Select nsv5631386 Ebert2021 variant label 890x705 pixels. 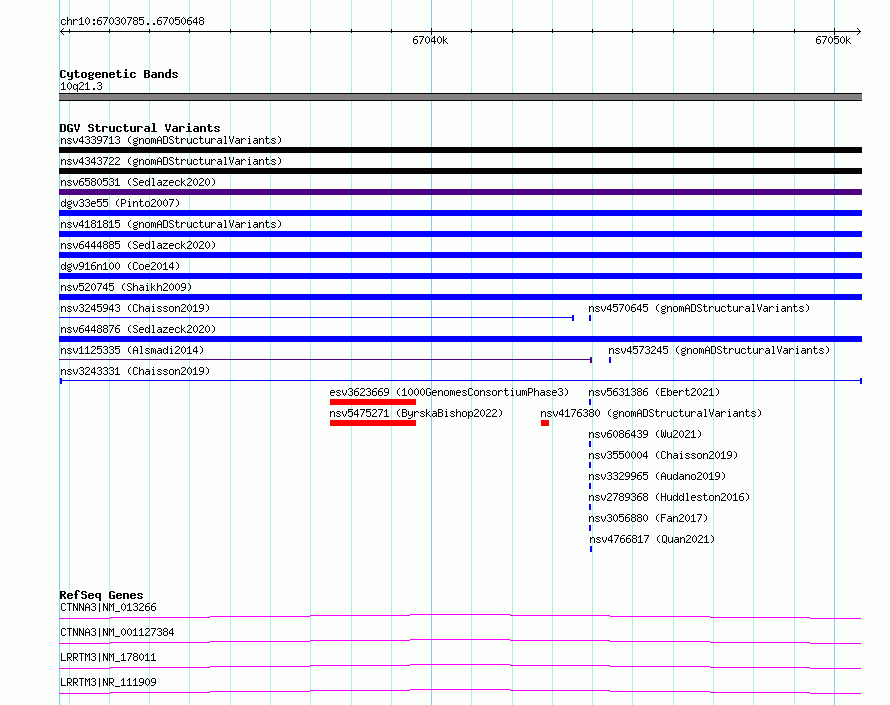(654, 392)
